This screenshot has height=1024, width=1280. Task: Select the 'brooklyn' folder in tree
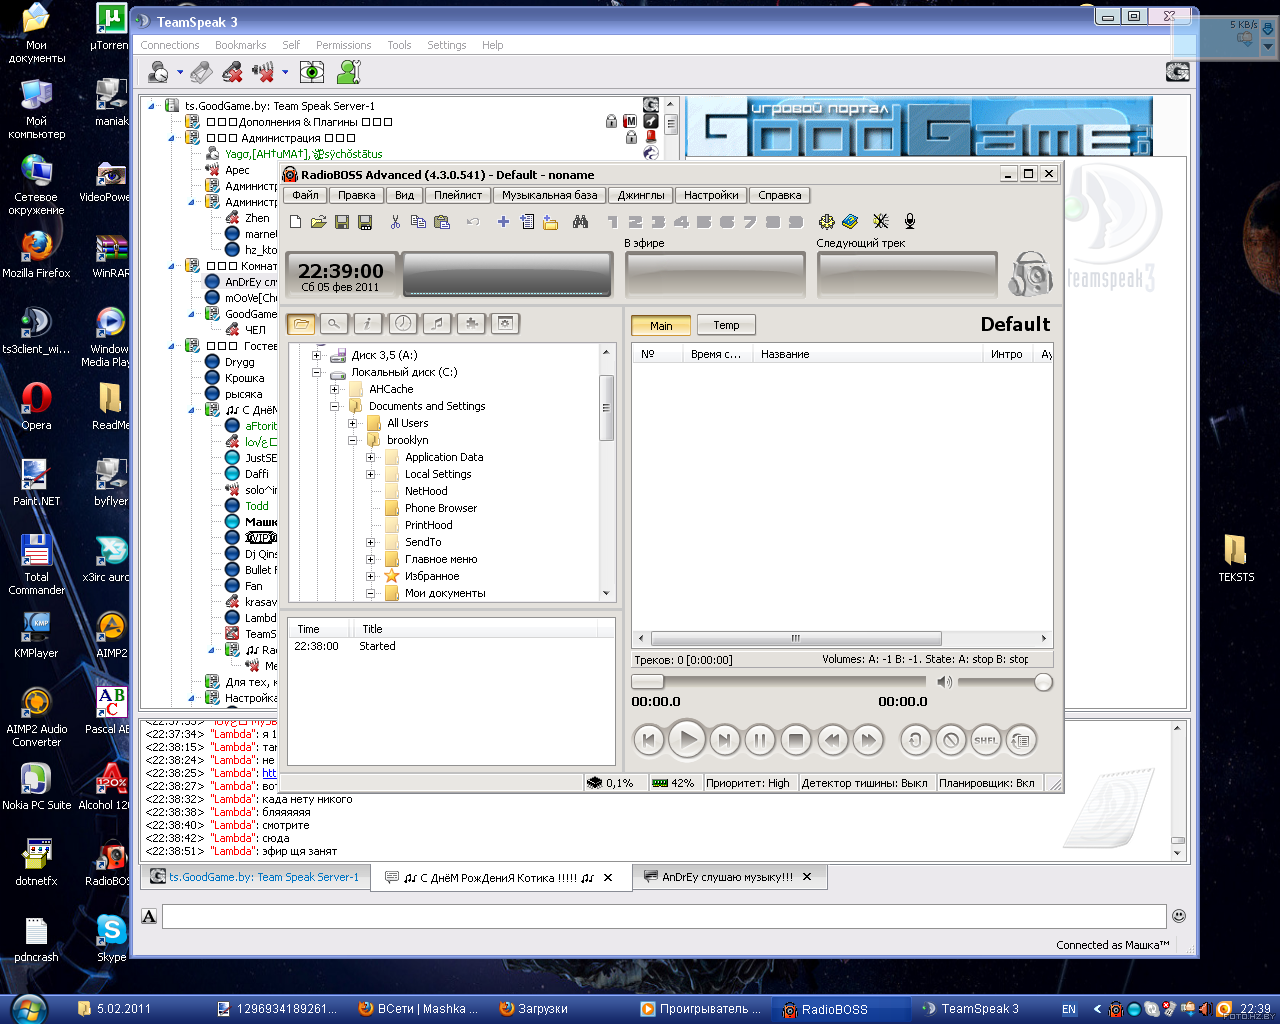tap(407, 440)
